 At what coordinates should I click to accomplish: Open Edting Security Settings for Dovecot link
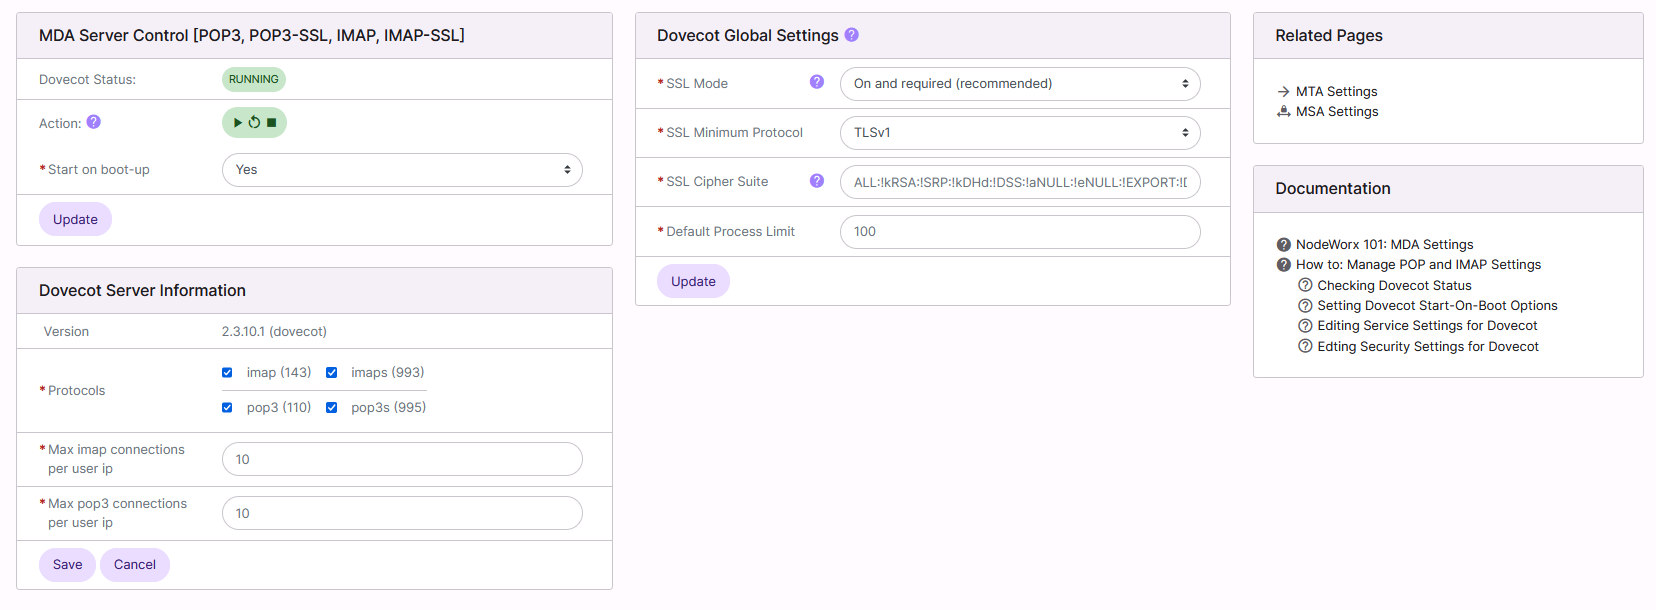(x=1428, y=347)
